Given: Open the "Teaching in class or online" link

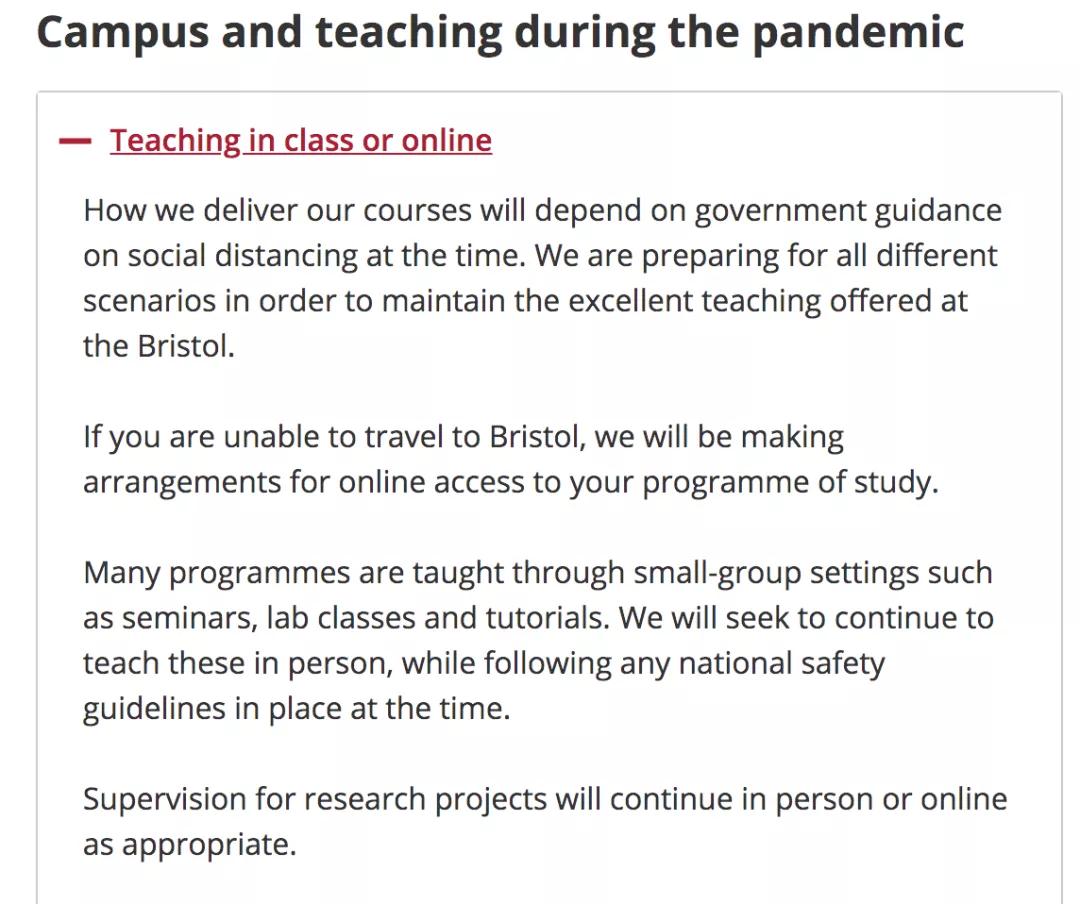Looking at the screenshot, I should click(x=300, y=141).
